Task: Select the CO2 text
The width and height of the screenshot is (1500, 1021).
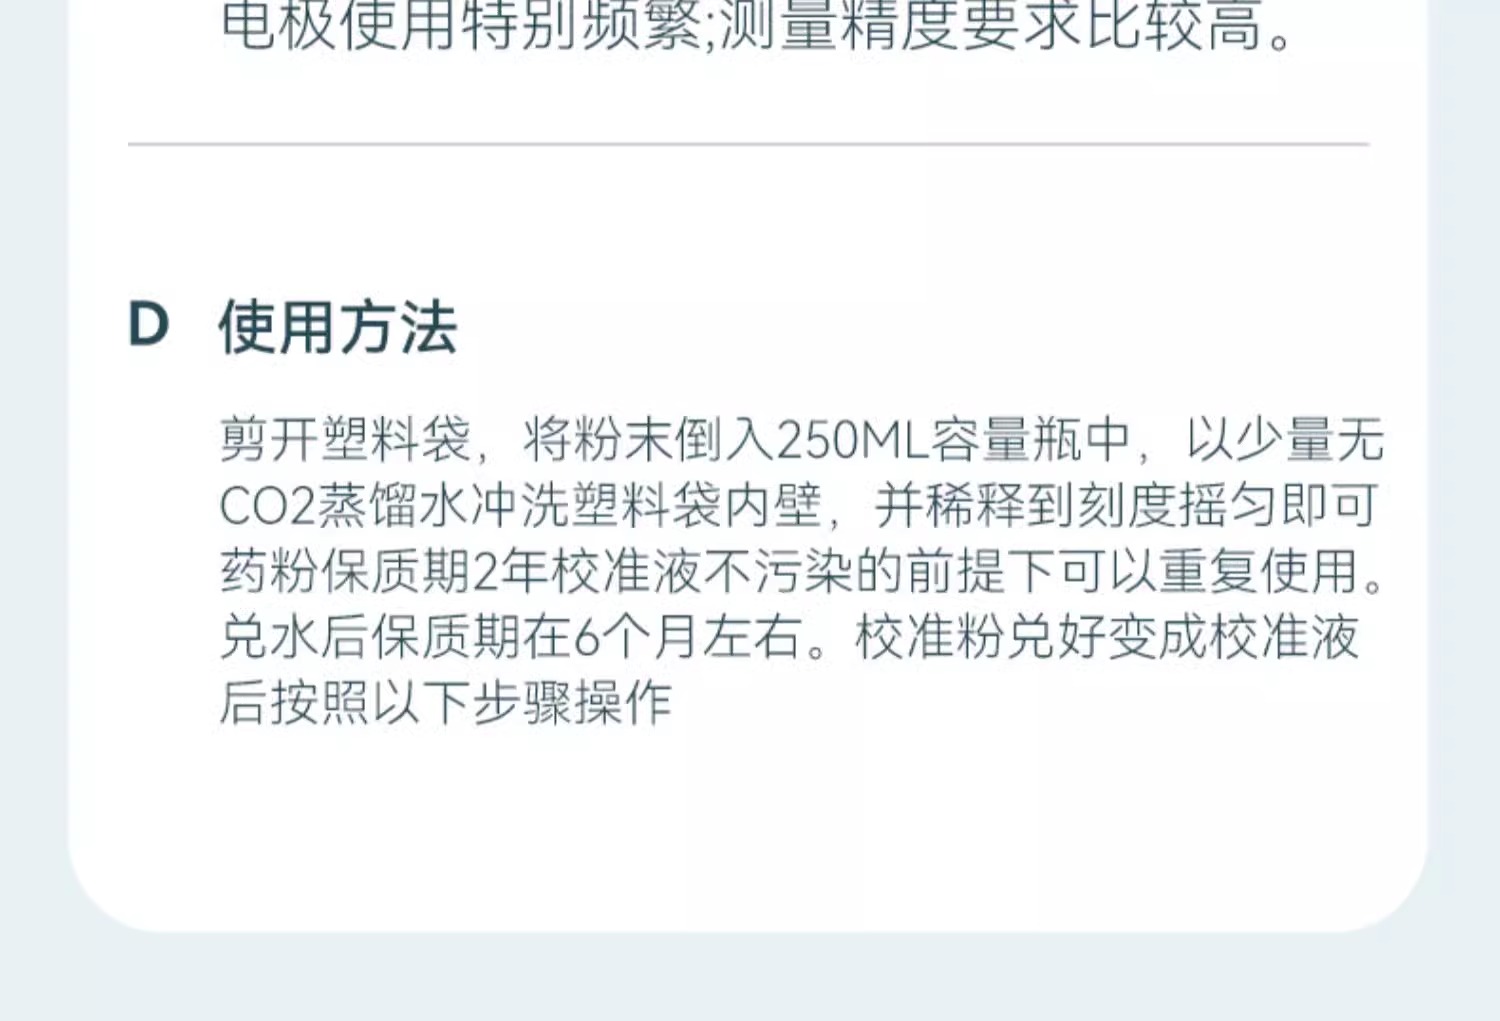Action: click(x=267, y=505)
